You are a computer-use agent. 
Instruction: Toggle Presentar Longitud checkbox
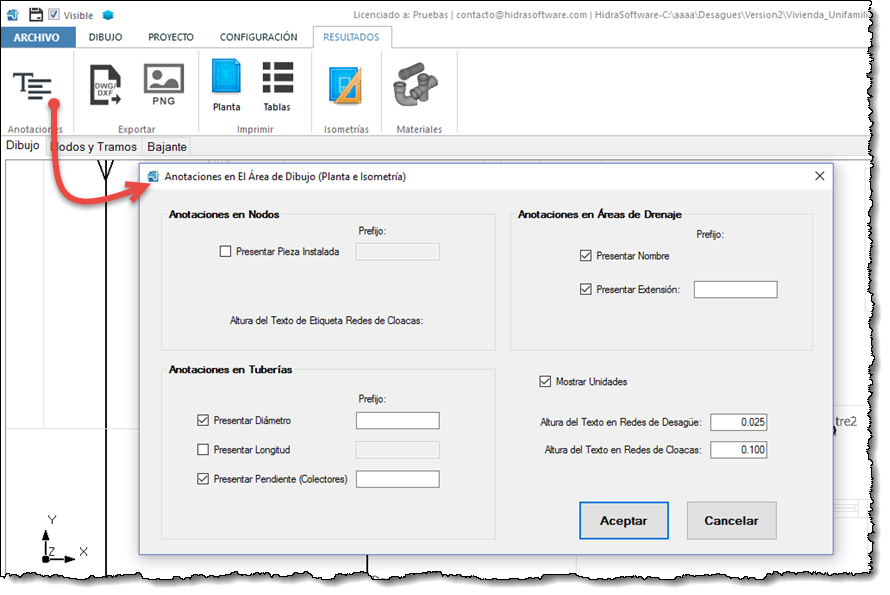point(204,450)
